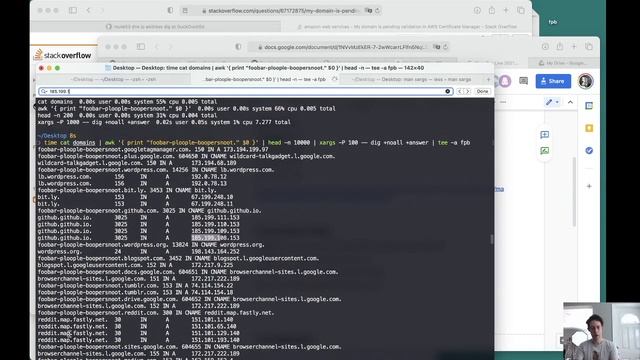
Task: Open downloads in the Google Docs Safari window
Action: (545, 47)
